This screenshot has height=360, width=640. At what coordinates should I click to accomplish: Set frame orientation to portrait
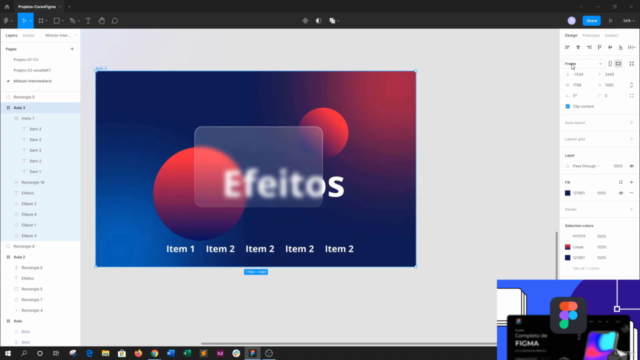tap(610, 64)
